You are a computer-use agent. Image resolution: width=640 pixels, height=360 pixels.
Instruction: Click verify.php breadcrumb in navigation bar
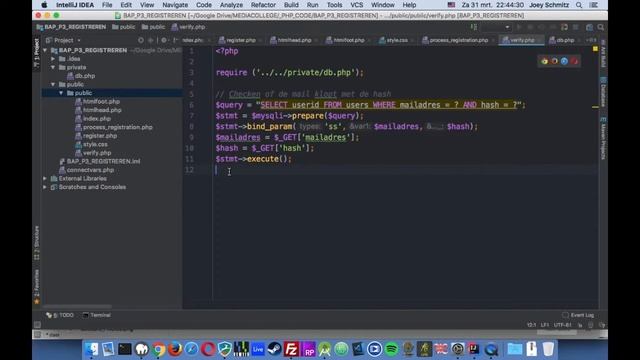click(188, 27)
